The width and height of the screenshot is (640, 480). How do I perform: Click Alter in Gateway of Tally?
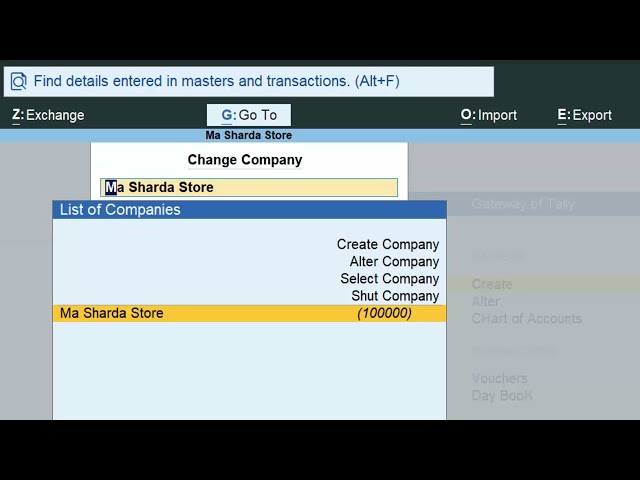486,301
